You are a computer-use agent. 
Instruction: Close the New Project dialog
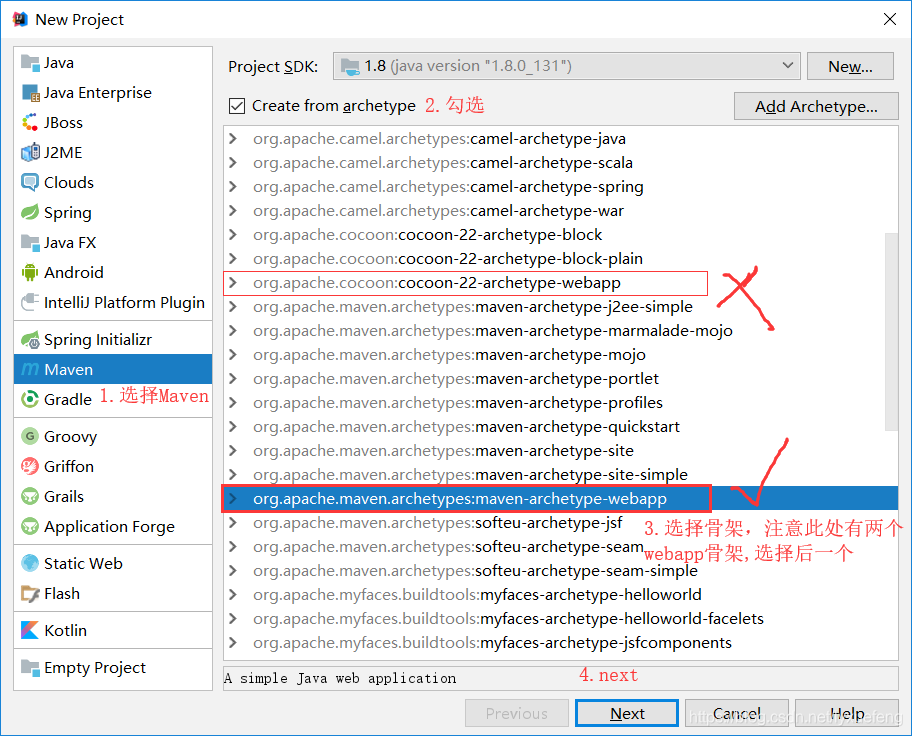[x=889, y=19]
